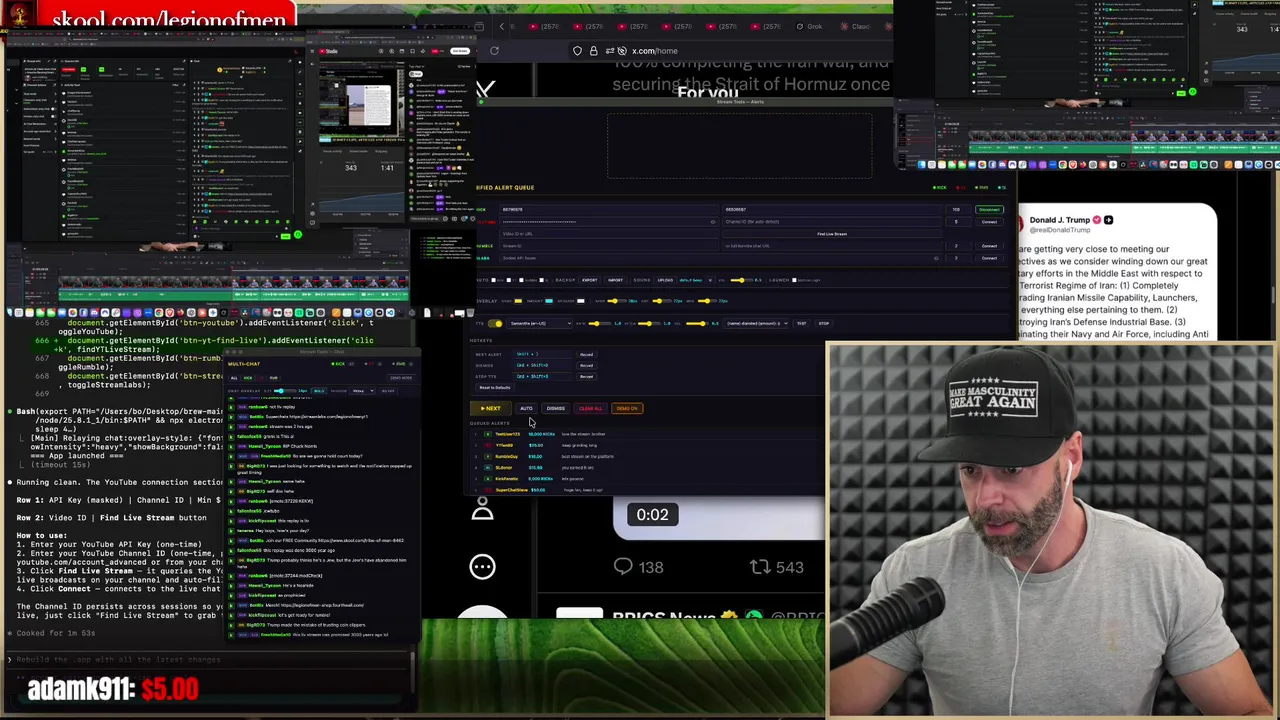The width and height of the screenshot is (1280, 720).
Task: Click the X logo on the x.com page
Action: [x=485, y=89]
